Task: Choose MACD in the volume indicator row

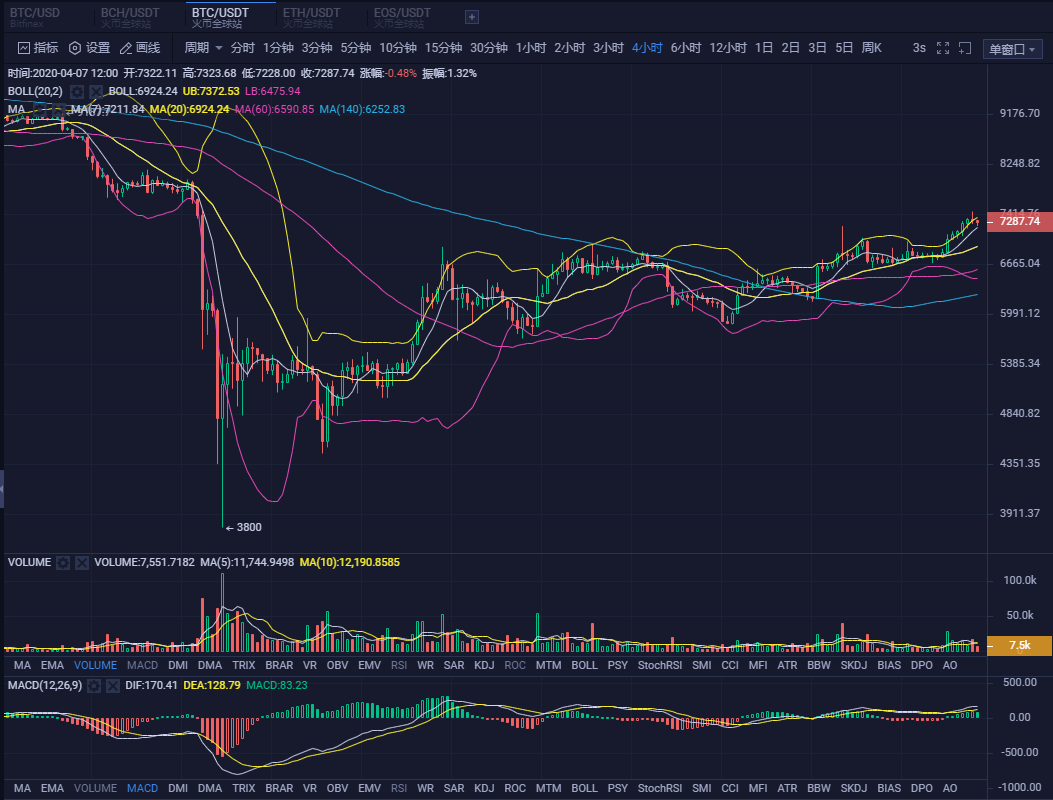Action: point(142,665)
